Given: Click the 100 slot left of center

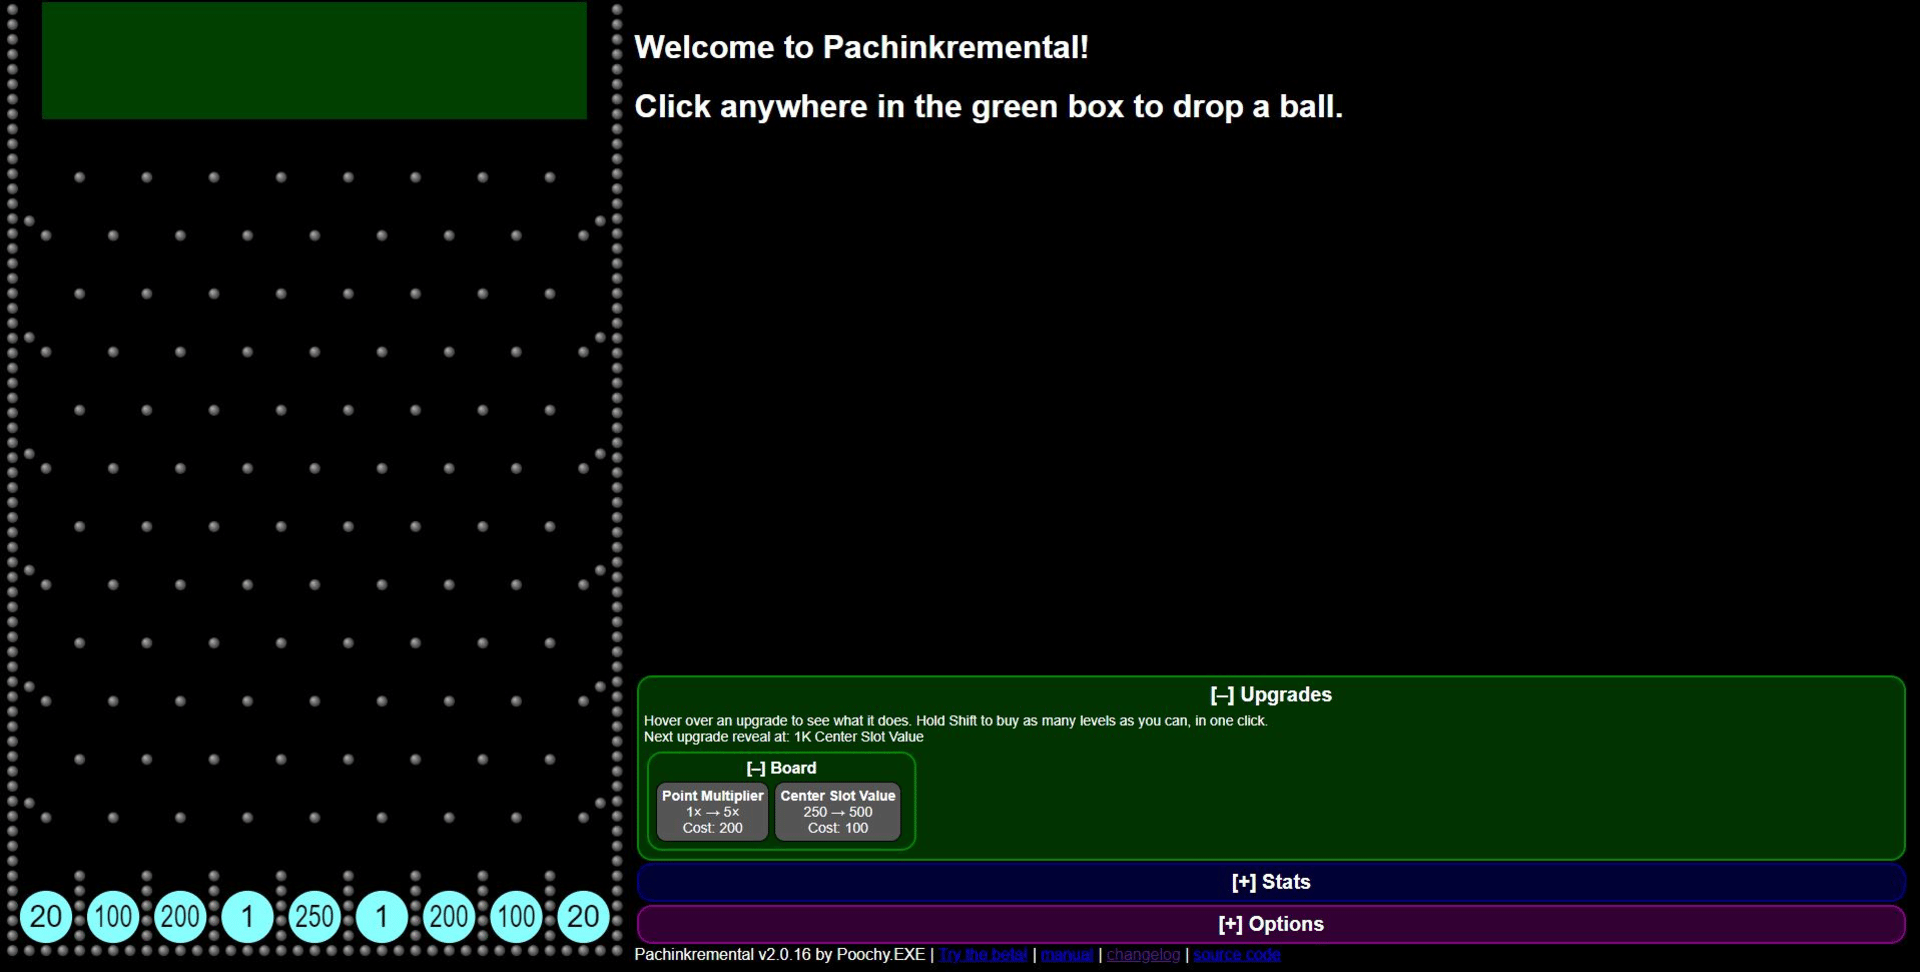Looking at the screenshot, I should coord(113,916).
